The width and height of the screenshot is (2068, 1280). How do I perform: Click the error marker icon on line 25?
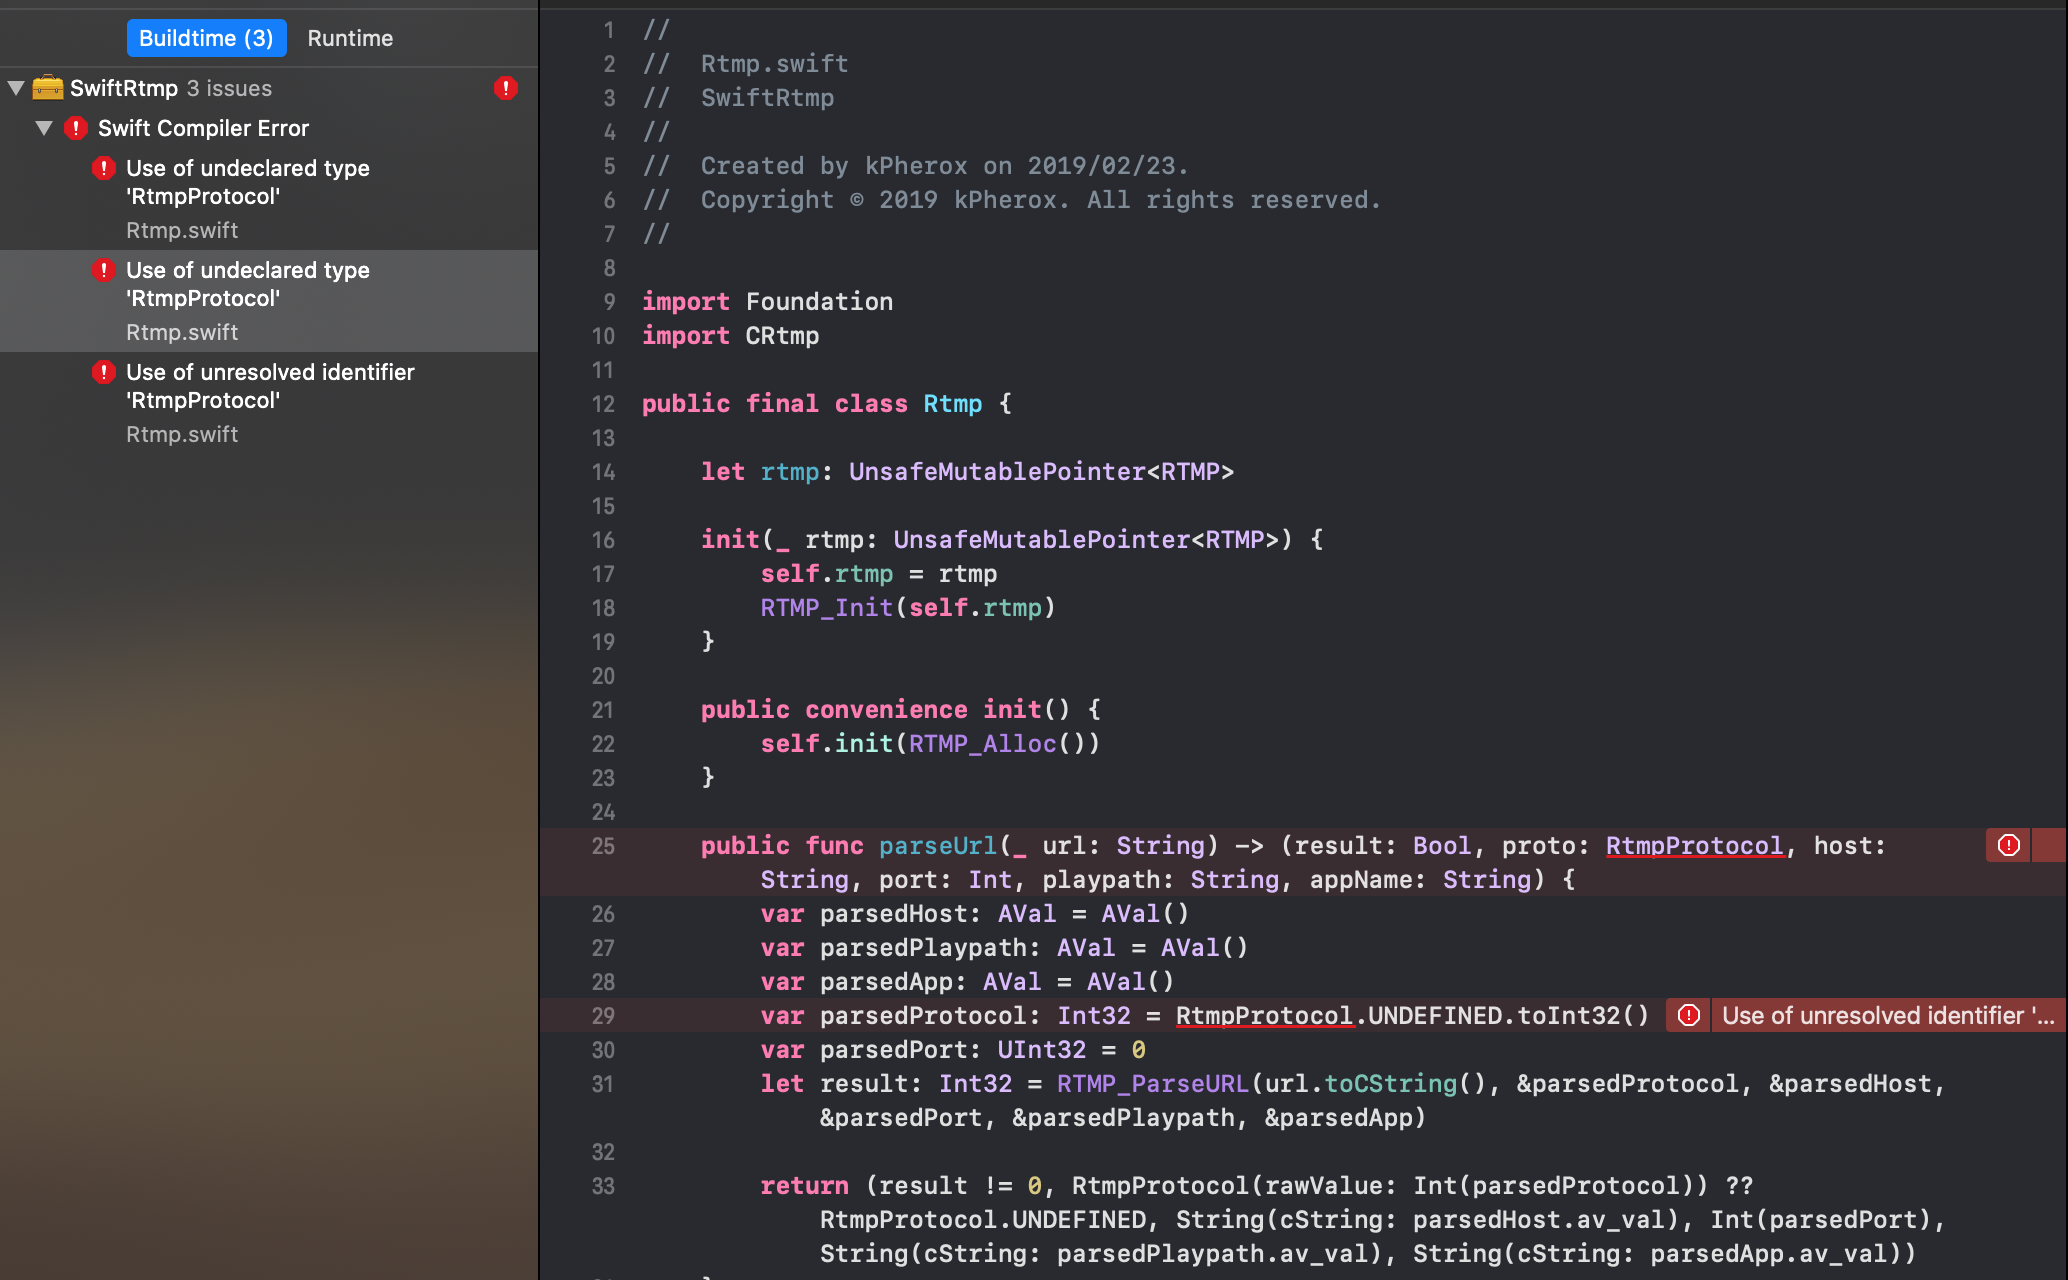(x=2009, y=845)
